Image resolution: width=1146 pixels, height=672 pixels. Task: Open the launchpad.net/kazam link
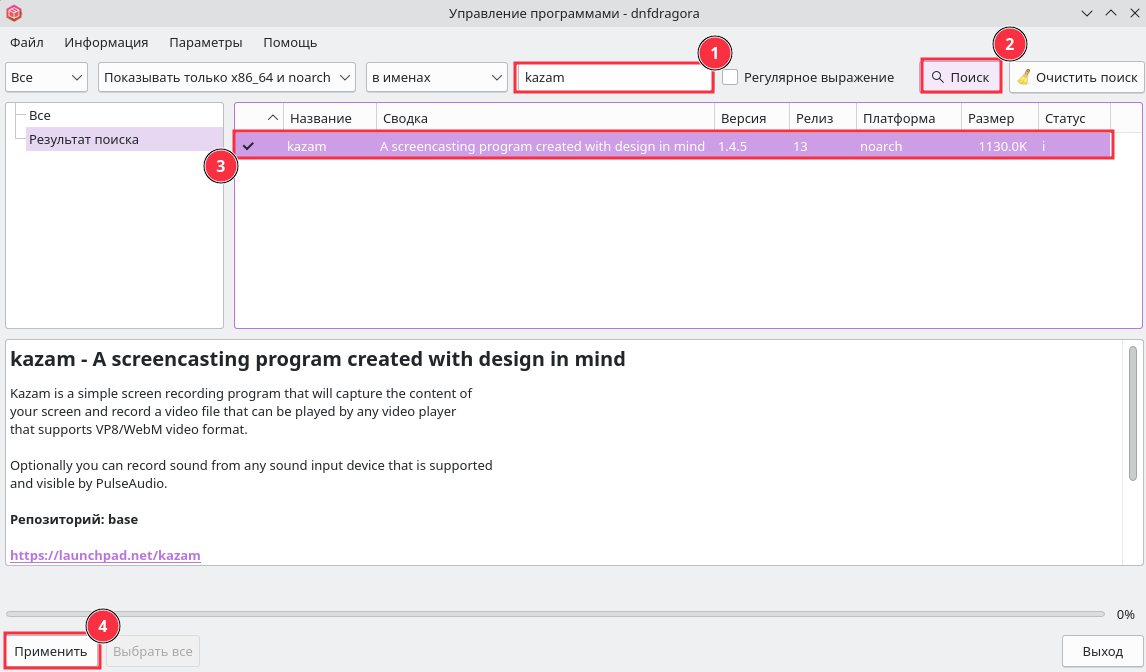click(105, 555)
